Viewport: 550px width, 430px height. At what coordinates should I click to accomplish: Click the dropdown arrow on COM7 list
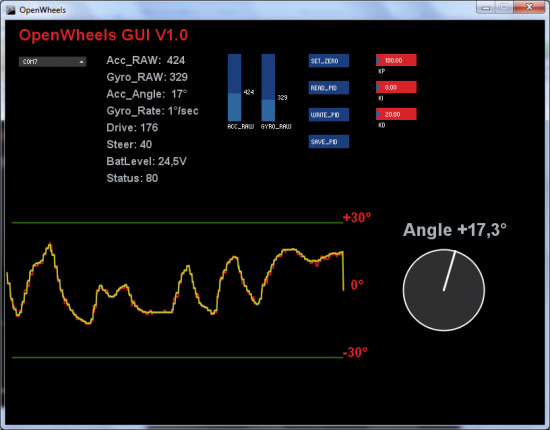pos(81,62)
